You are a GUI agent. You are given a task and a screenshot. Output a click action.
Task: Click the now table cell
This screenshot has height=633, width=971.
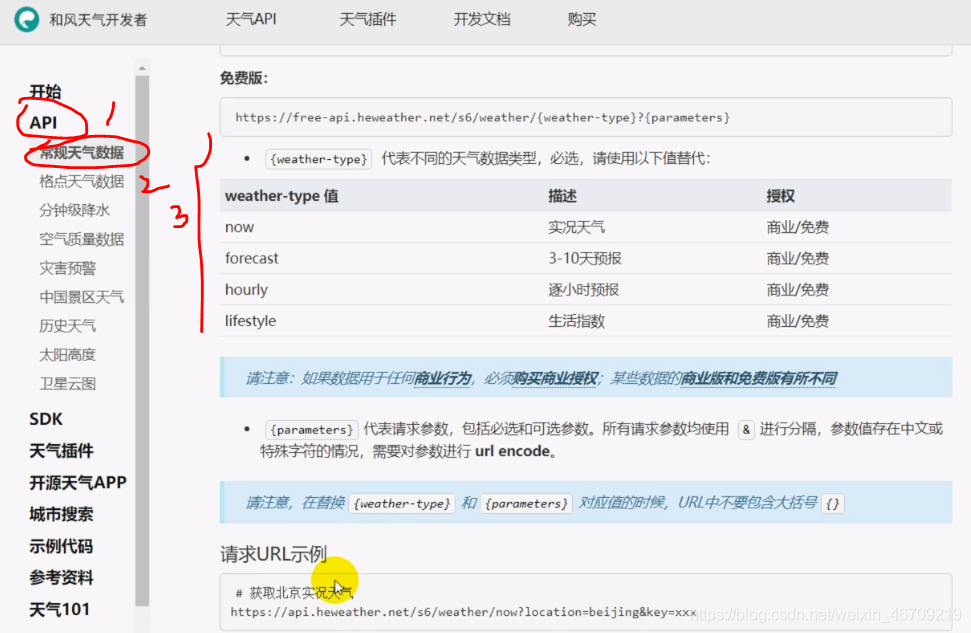pyautogui.click(x=240, y=227)
